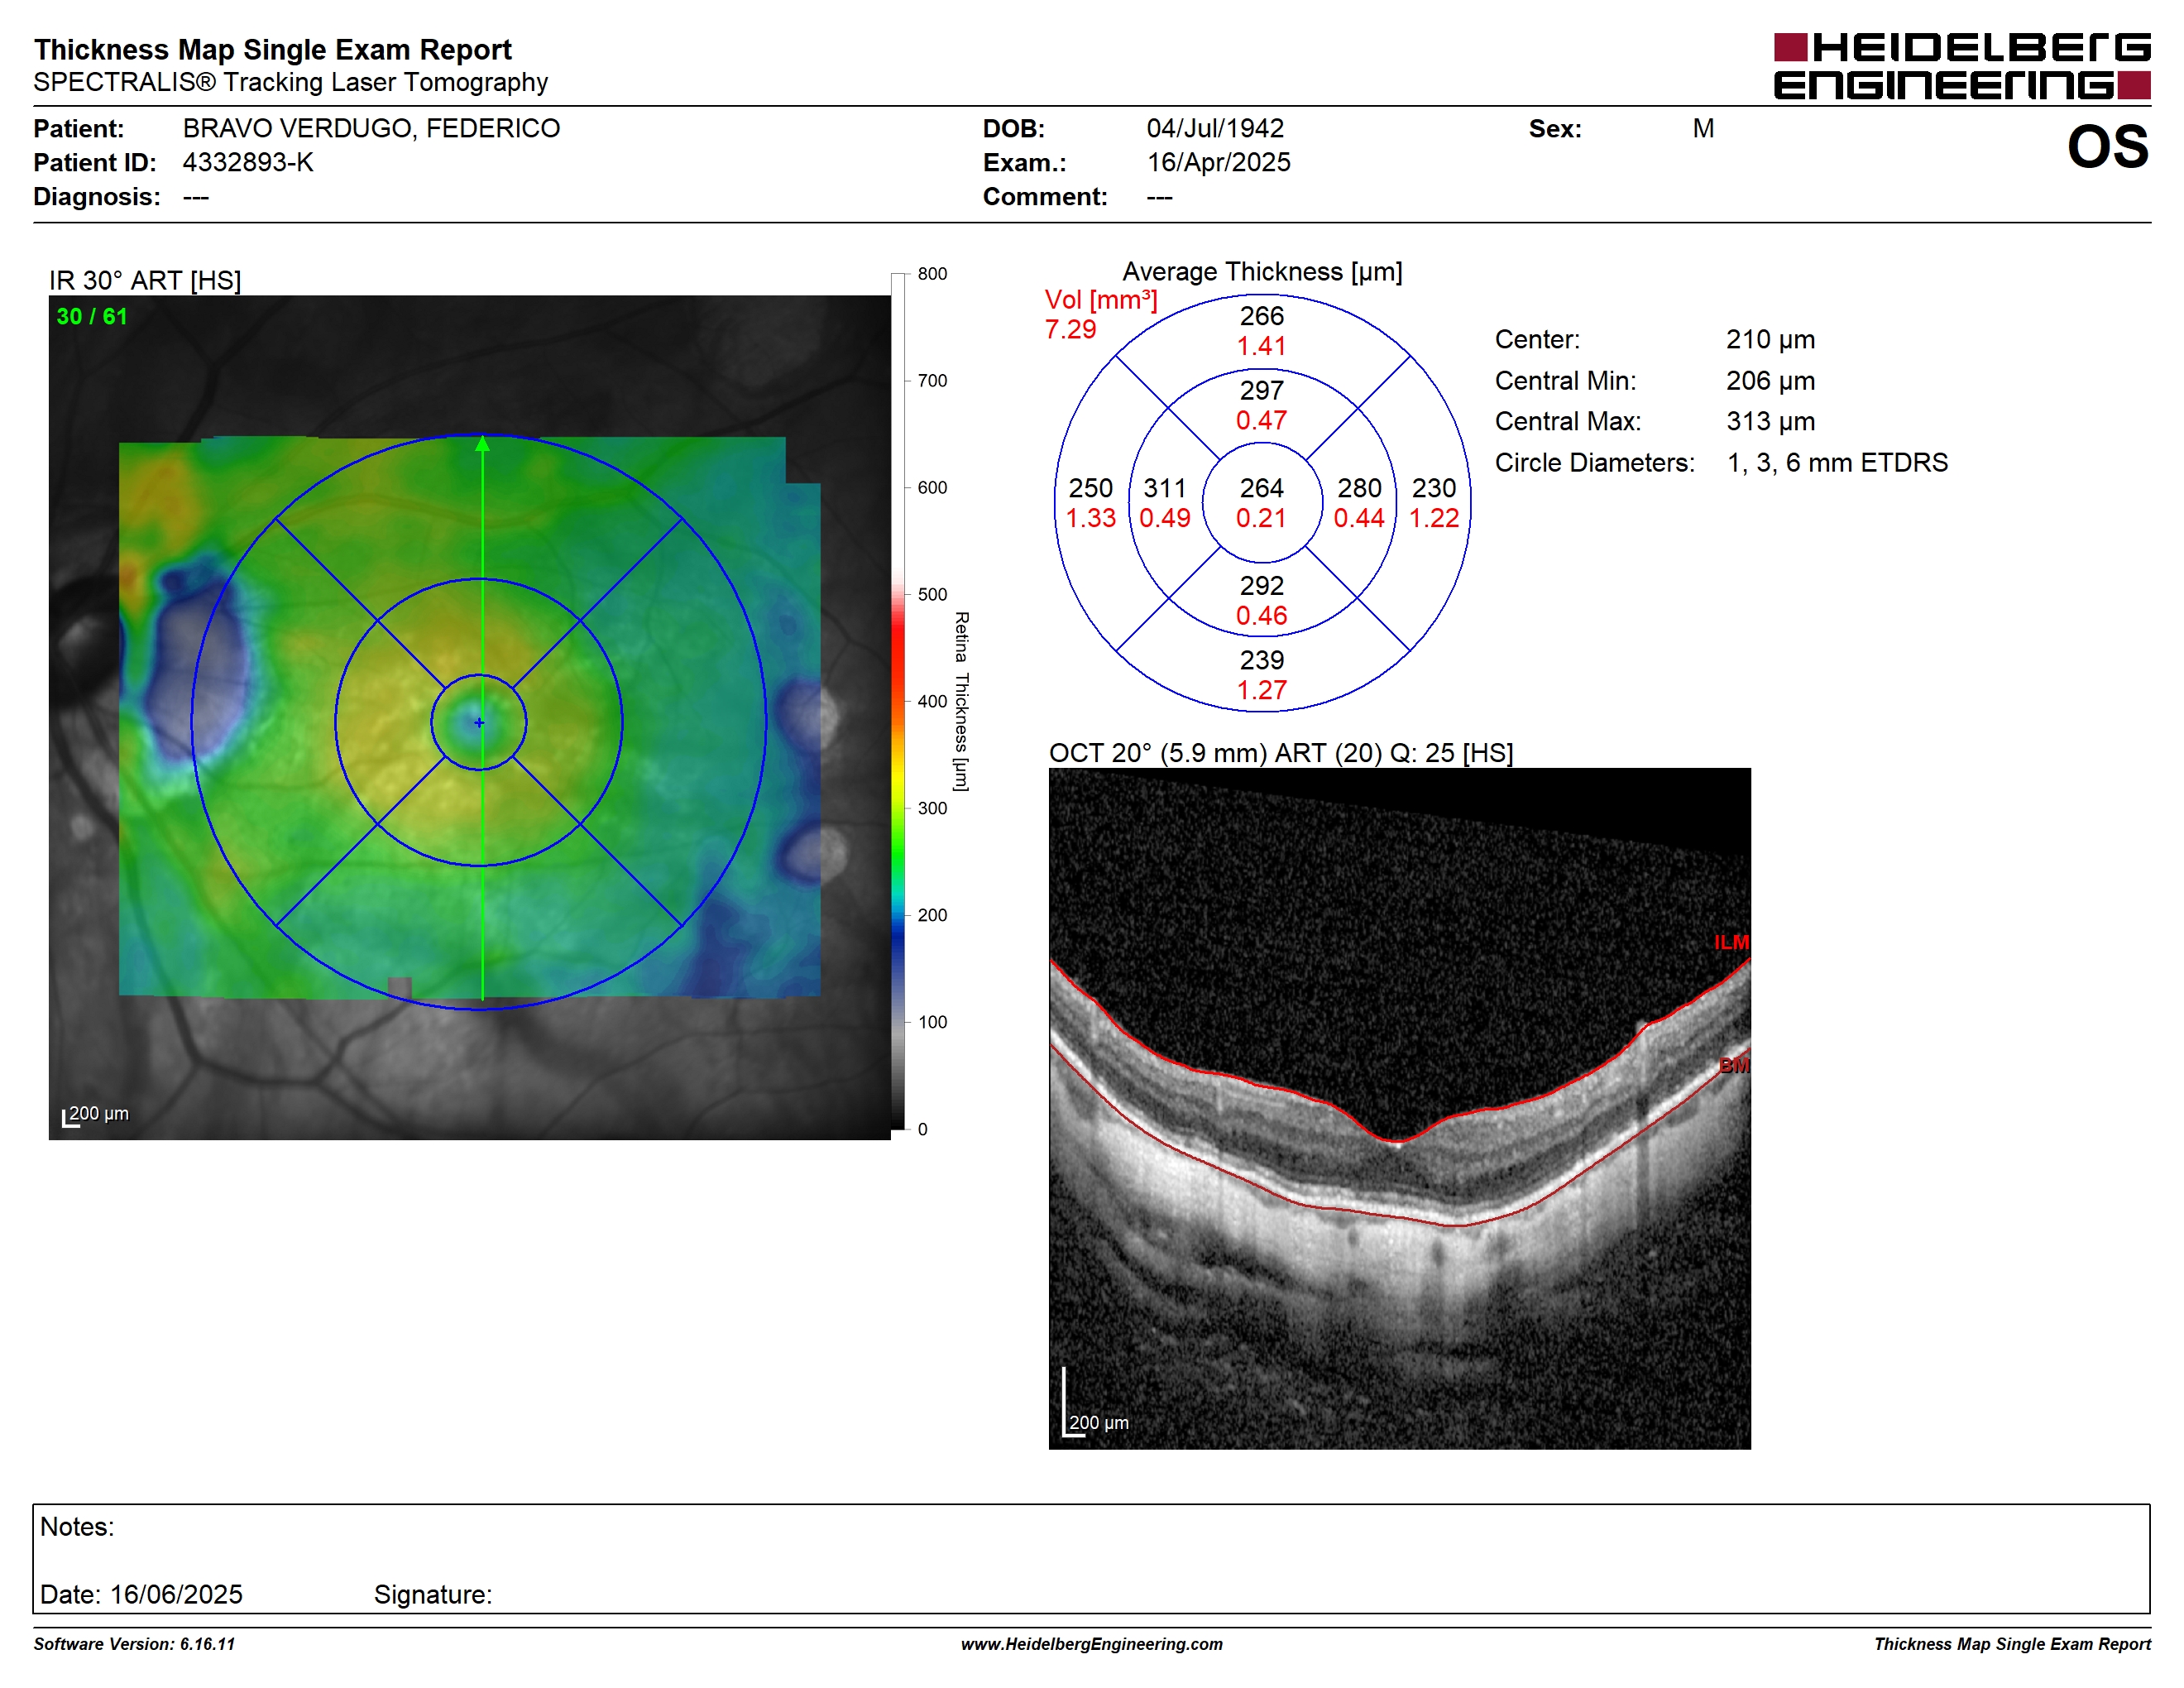Click the Thickness Map Single Exam Report heading
Screen dimensions: 2184x1688
[273, 49]
